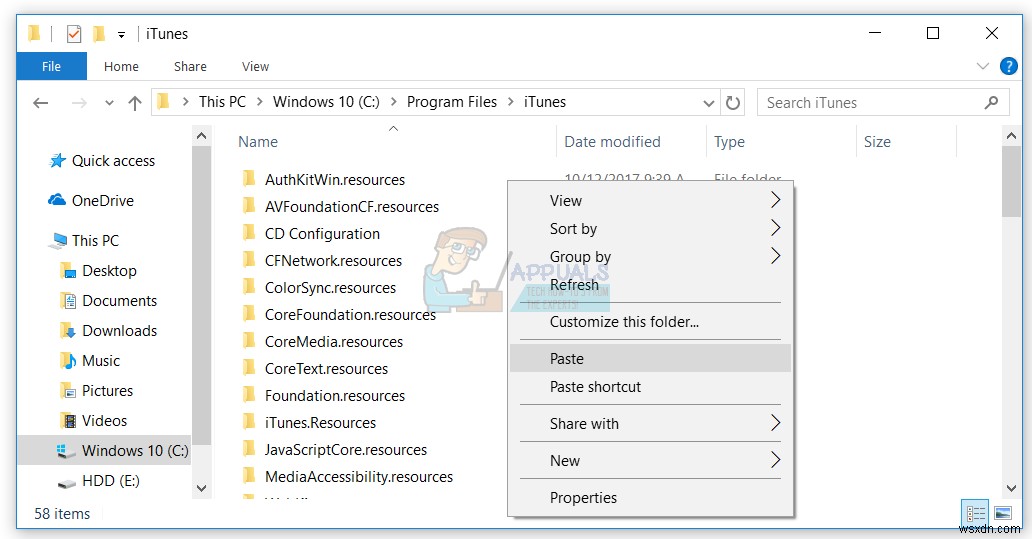Open Documents in the navigation pane
The image size is (1032, 539).
coord(109,301)
